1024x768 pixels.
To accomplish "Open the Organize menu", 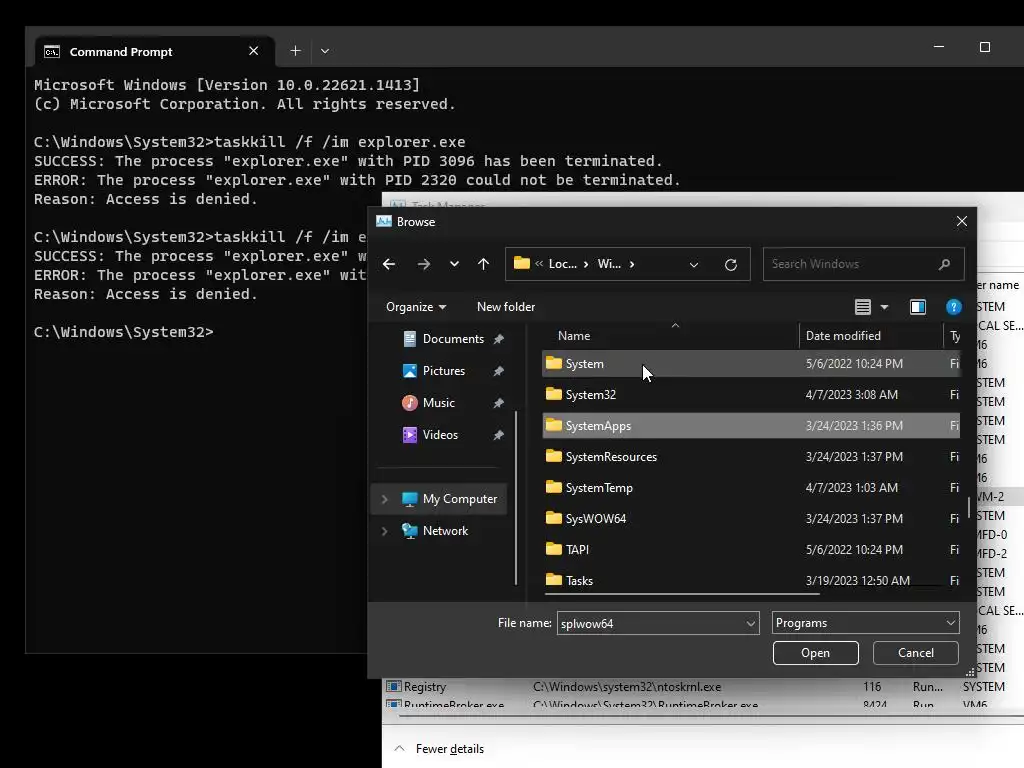I will coord(416,306).
